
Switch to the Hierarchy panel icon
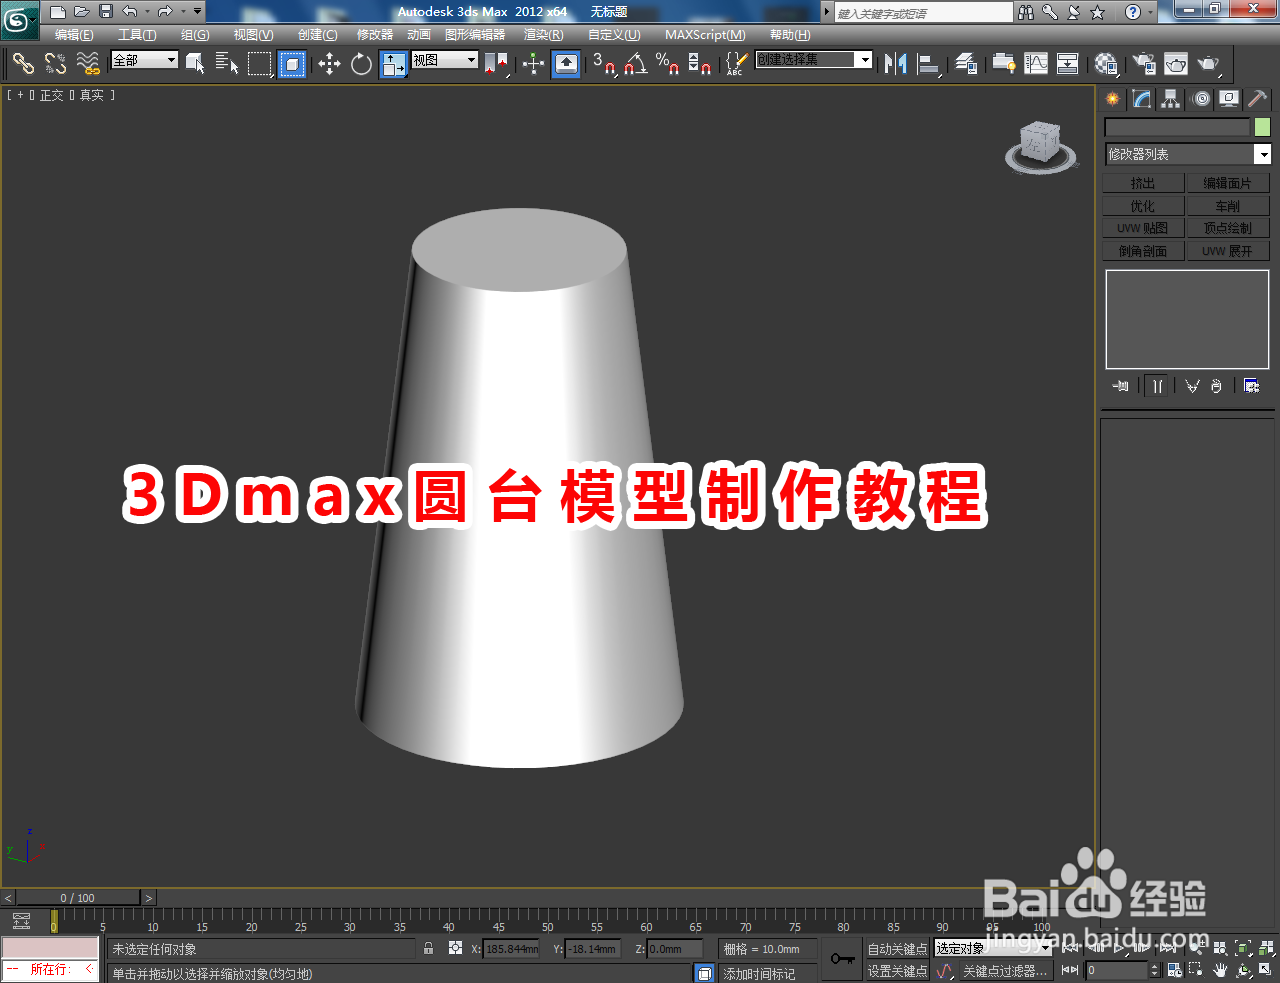point(1170,98)
